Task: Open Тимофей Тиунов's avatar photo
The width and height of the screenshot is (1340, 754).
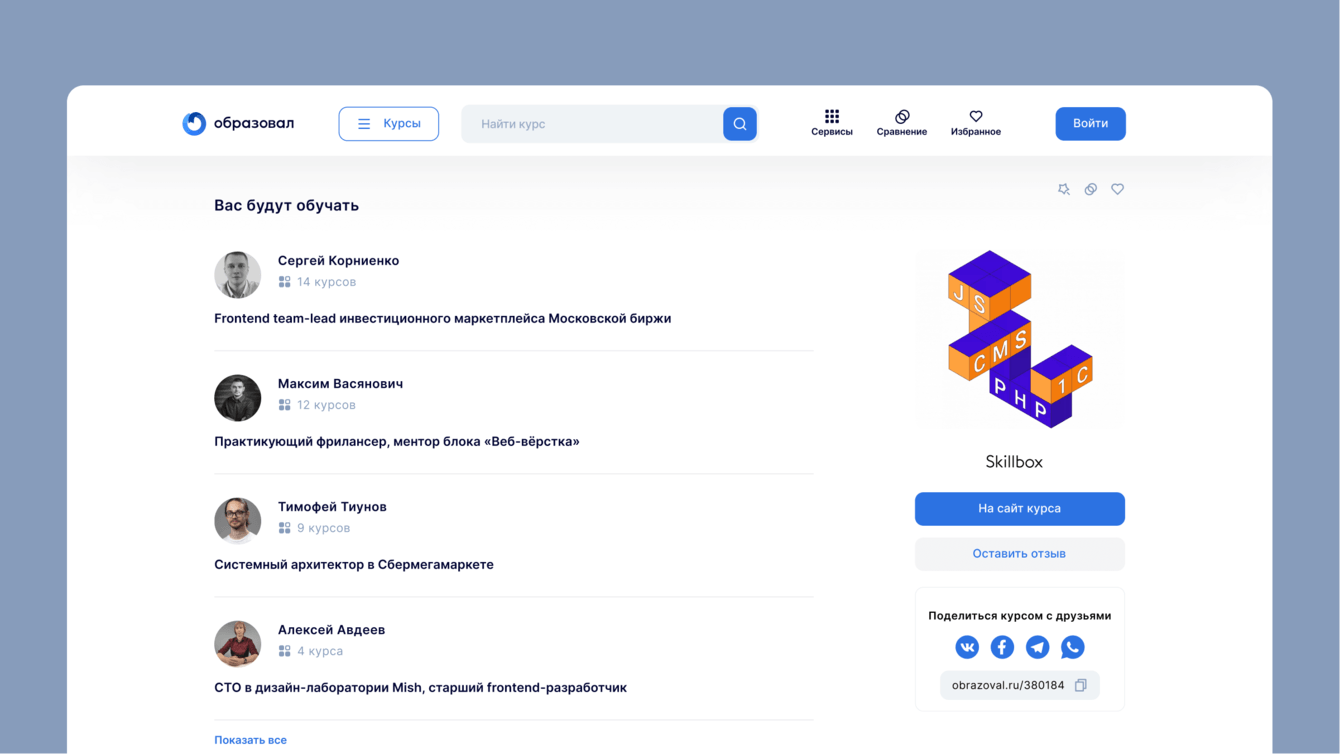Action: [x=238, y=521]
